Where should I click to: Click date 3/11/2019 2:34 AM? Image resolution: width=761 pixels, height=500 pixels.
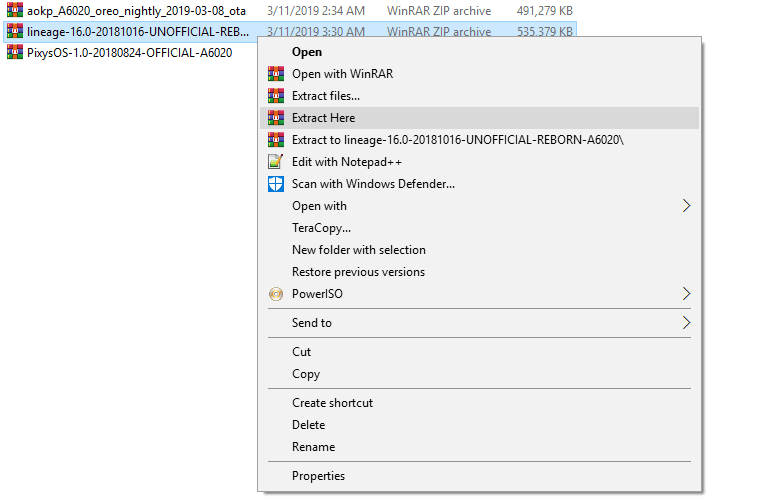[316, 11]
